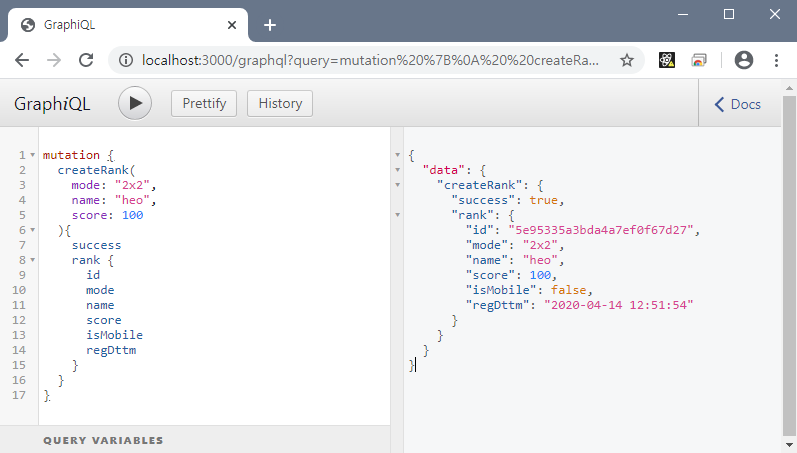797x453 pixels.
Task: Collapse the rank block at line 8
Action: pyautogui.click(x=33, y=260)
